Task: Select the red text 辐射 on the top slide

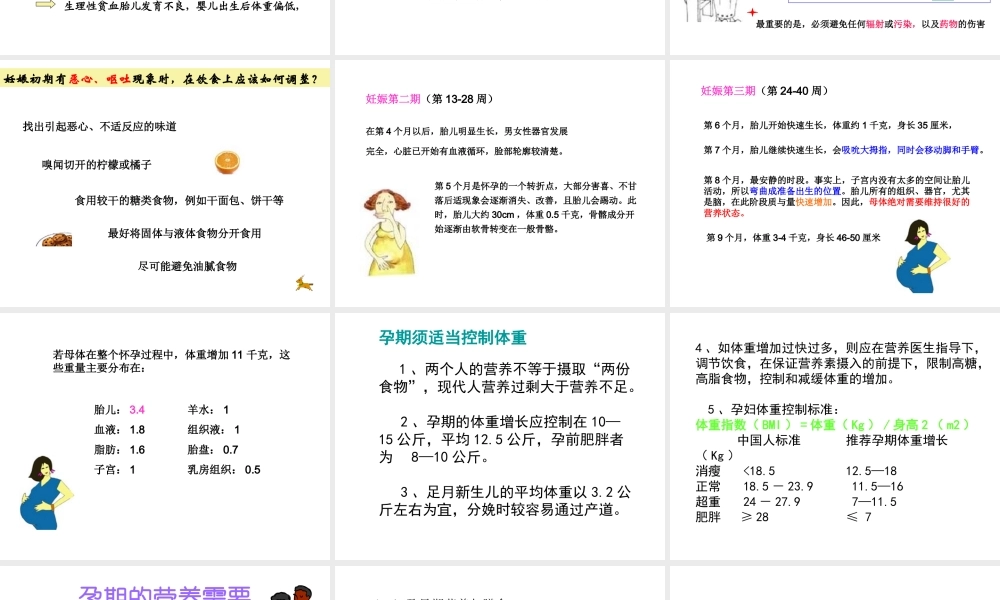Action: pyautogui.click(x=874, y=25)
